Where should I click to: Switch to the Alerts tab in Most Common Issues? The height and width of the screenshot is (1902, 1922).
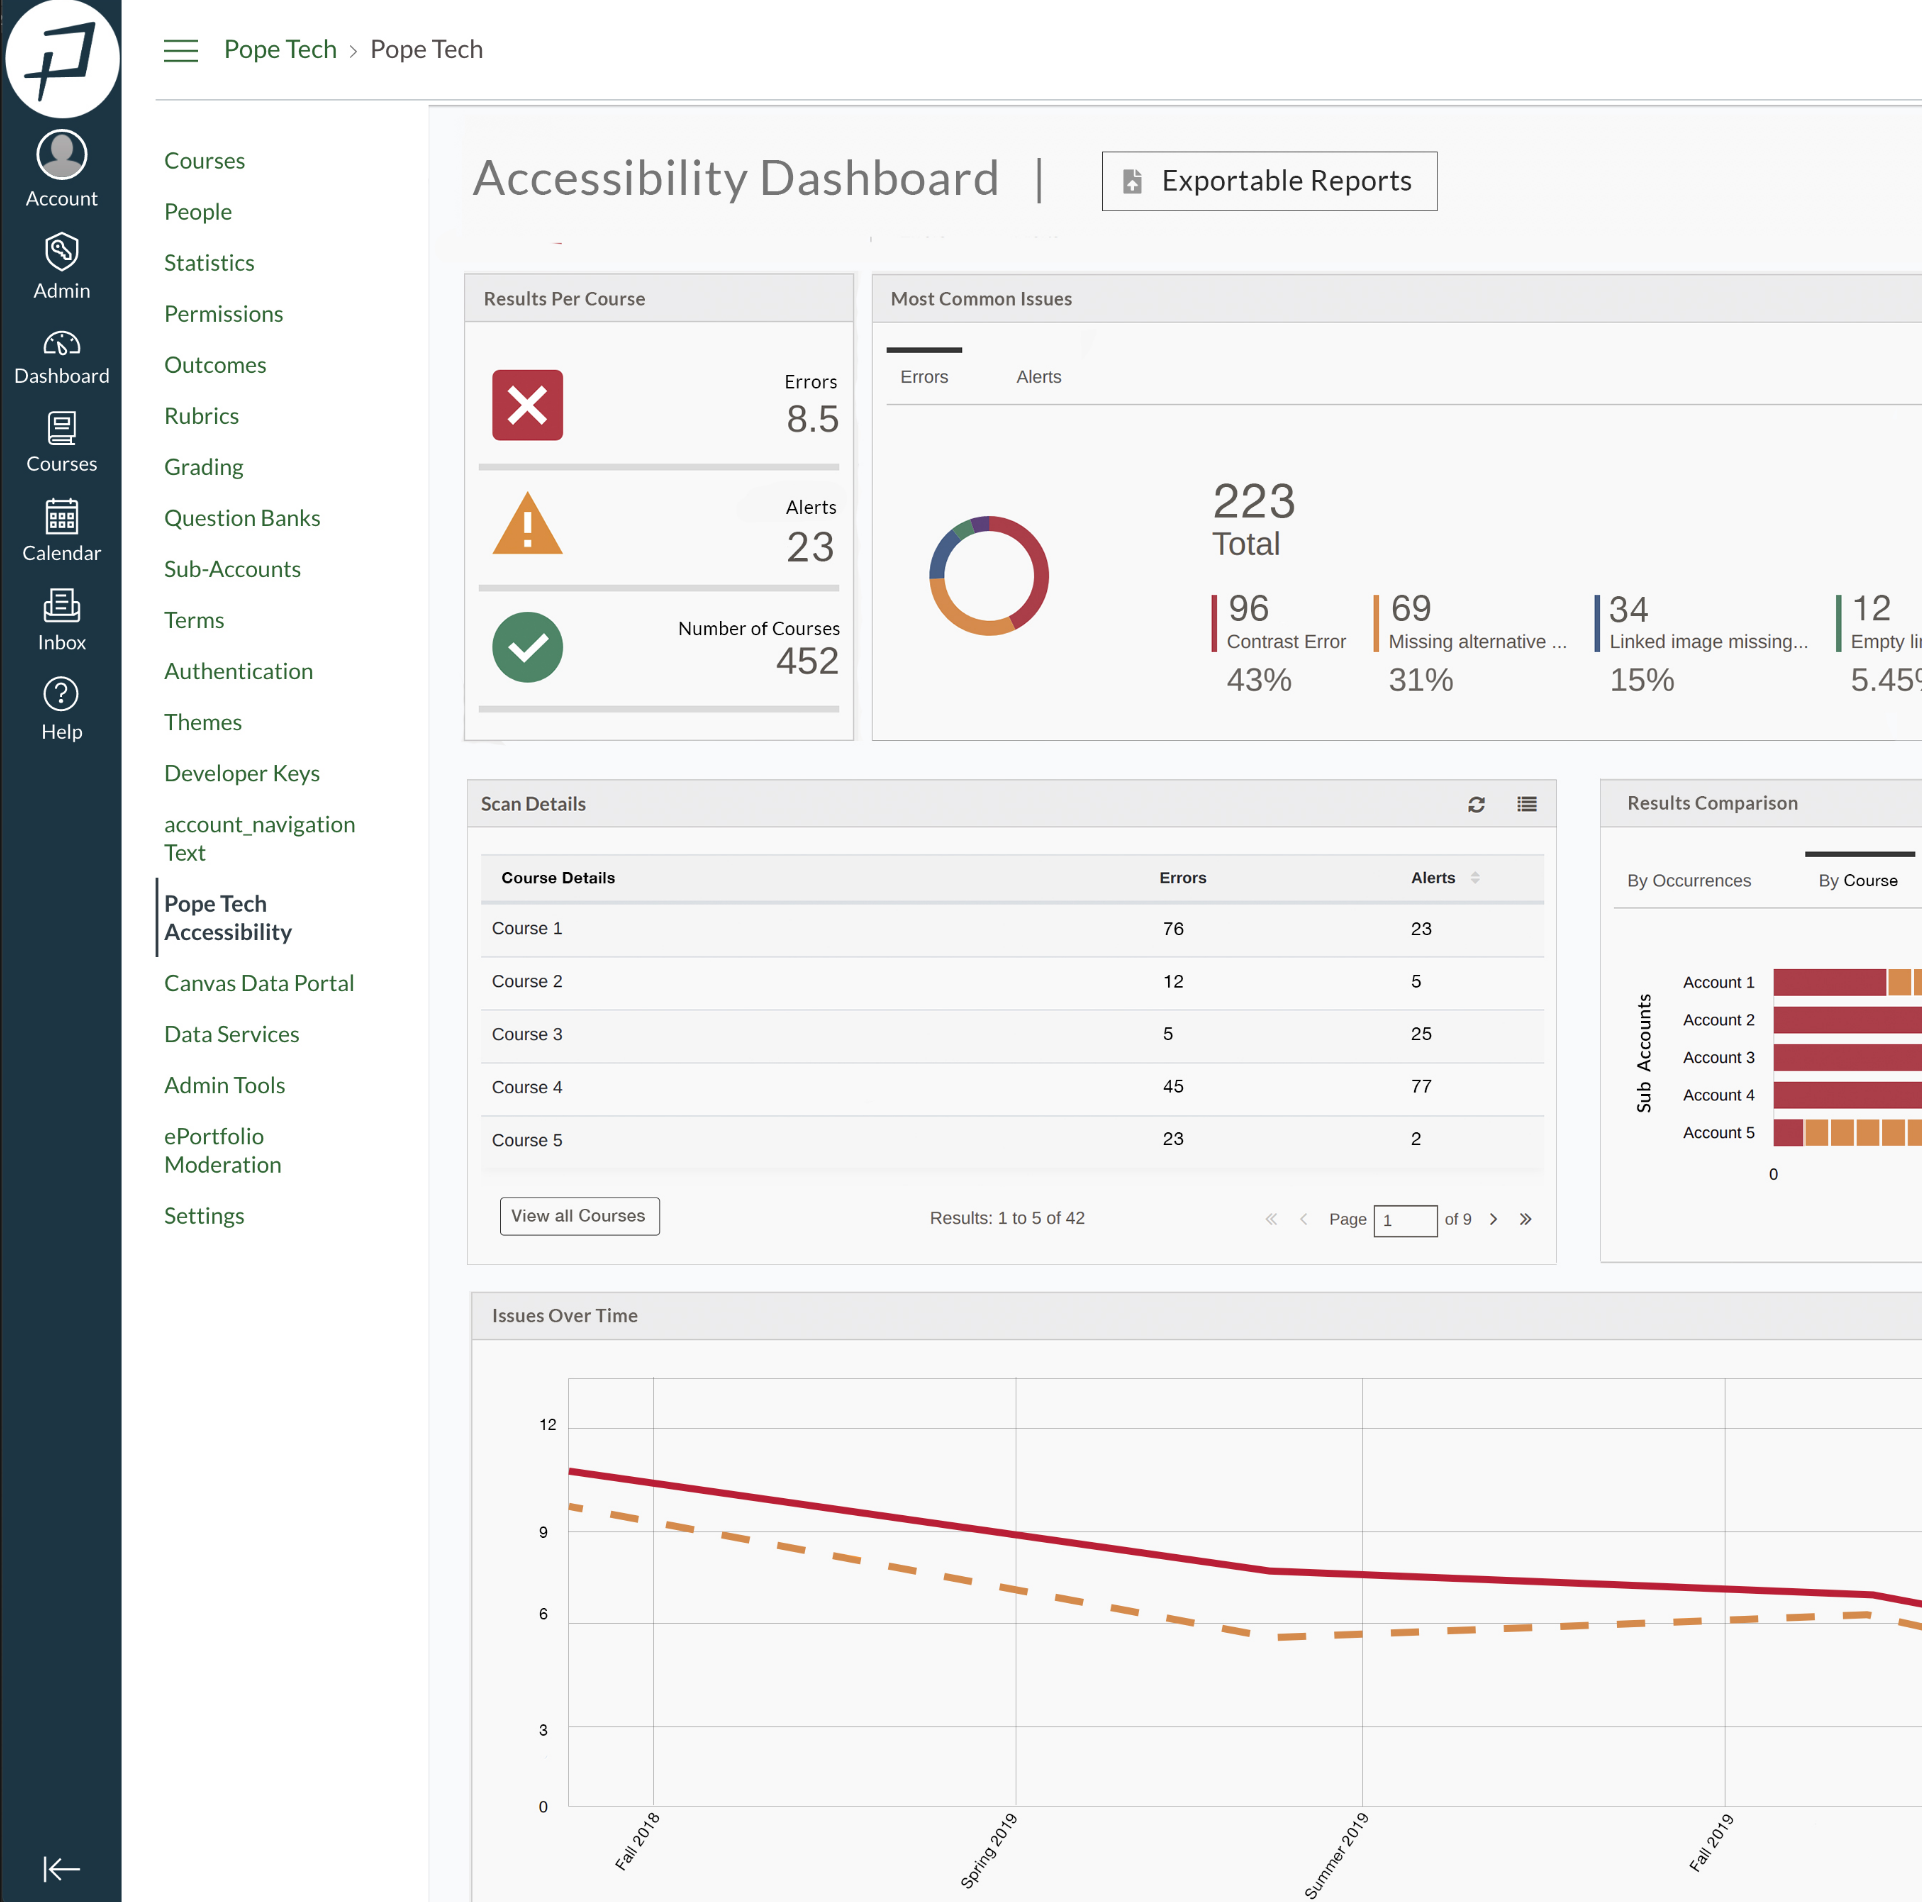[x=1038, y=377]
